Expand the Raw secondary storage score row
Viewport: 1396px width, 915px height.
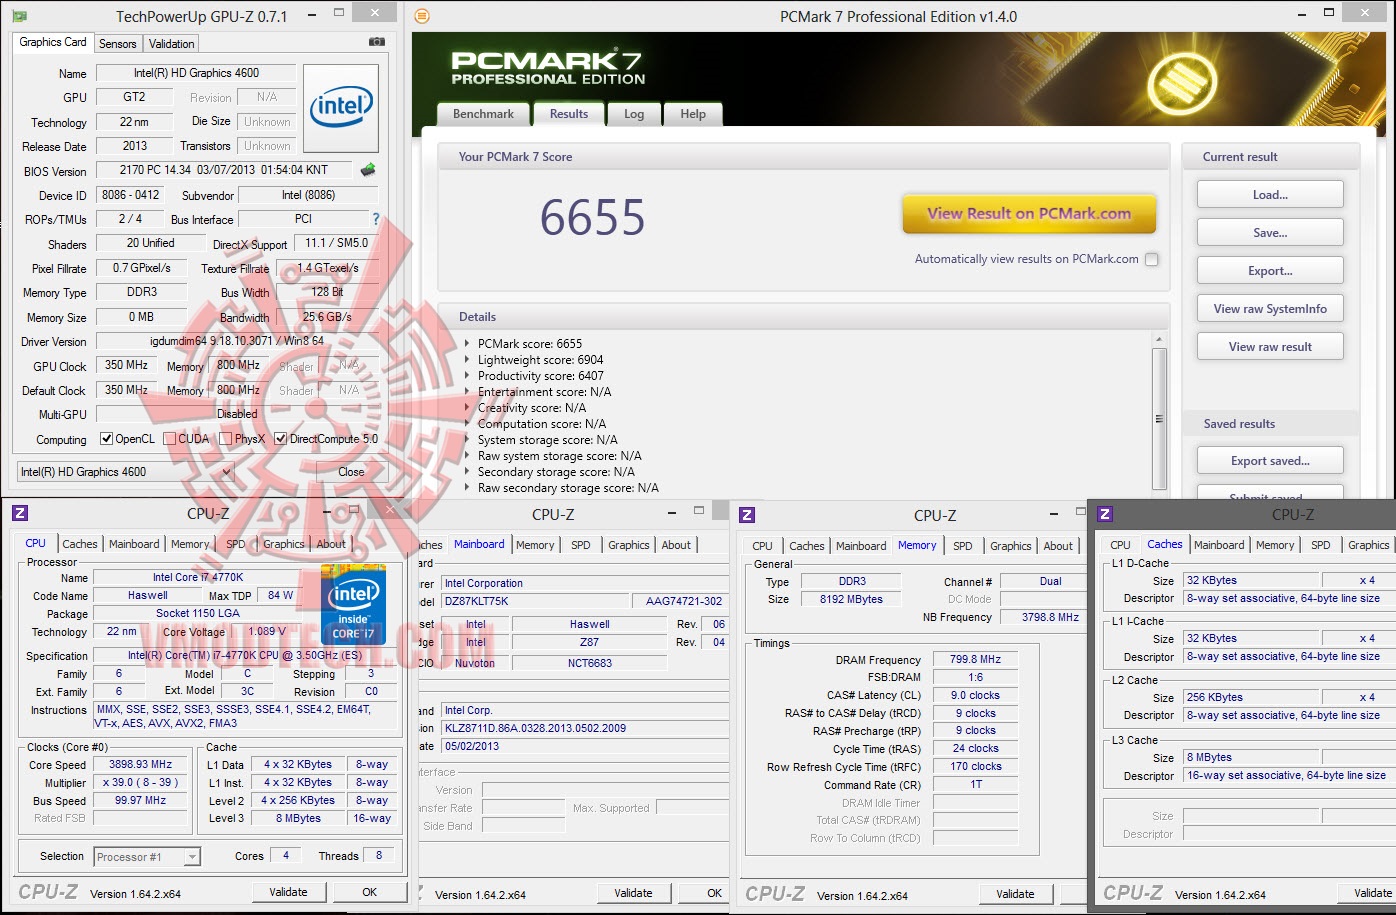pos(467,488)
